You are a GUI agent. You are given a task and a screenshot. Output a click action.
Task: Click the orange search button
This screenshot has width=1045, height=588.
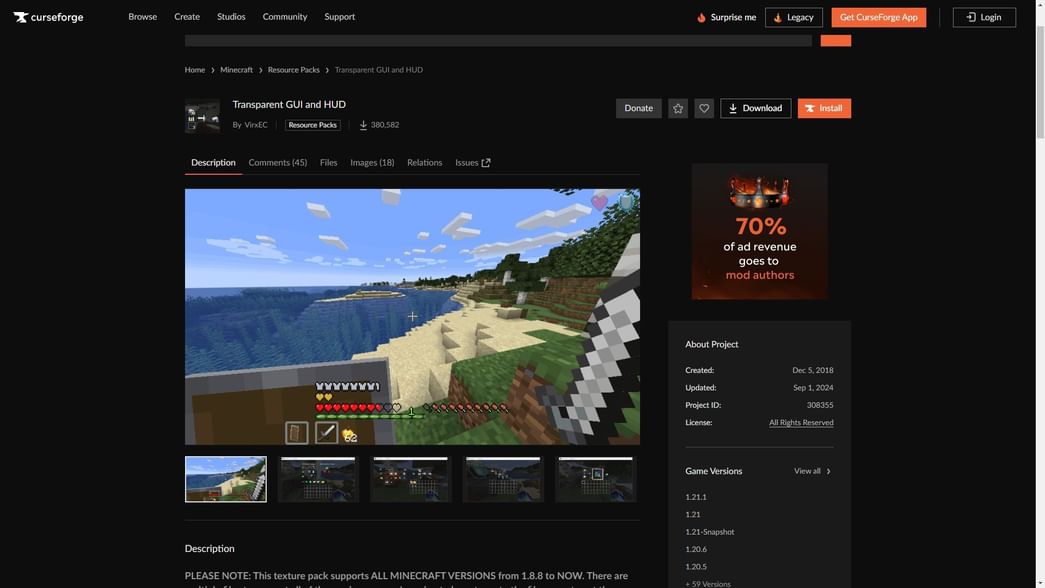pos(835,39)
